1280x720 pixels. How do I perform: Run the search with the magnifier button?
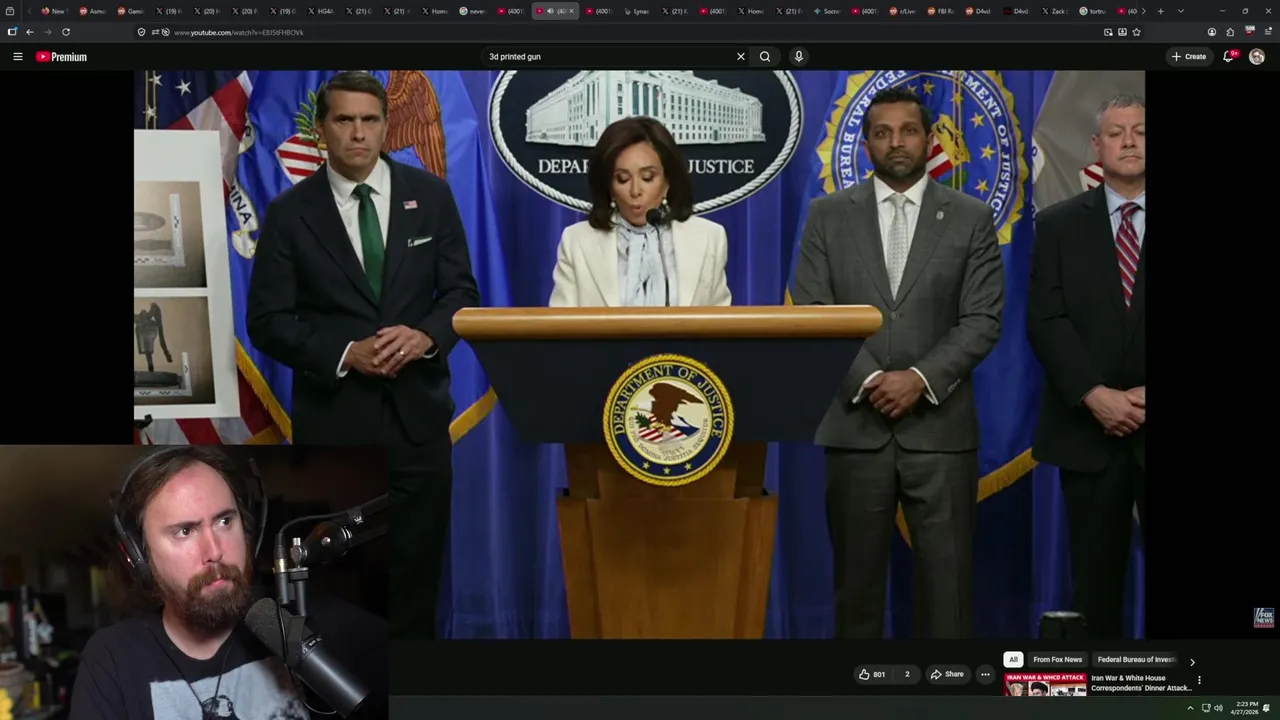pos(765,57)
